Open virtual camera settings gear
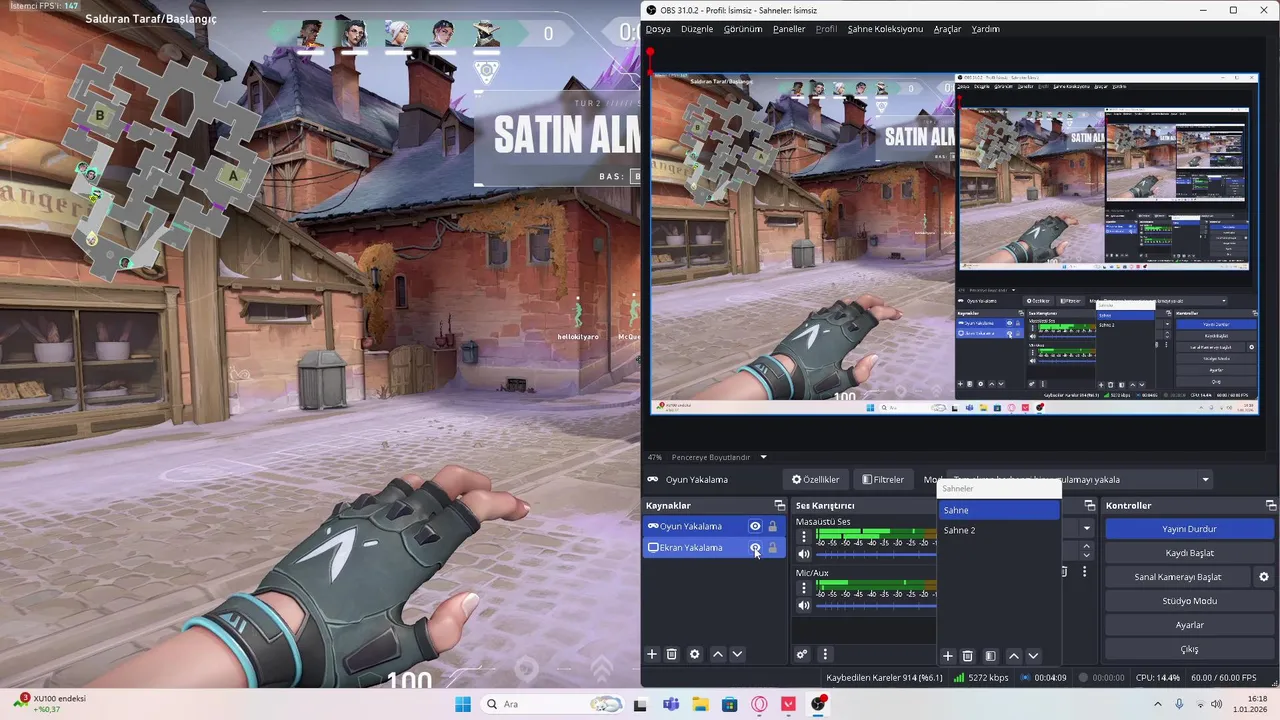Screen dimensions: 1280x720 [1264, 577]
